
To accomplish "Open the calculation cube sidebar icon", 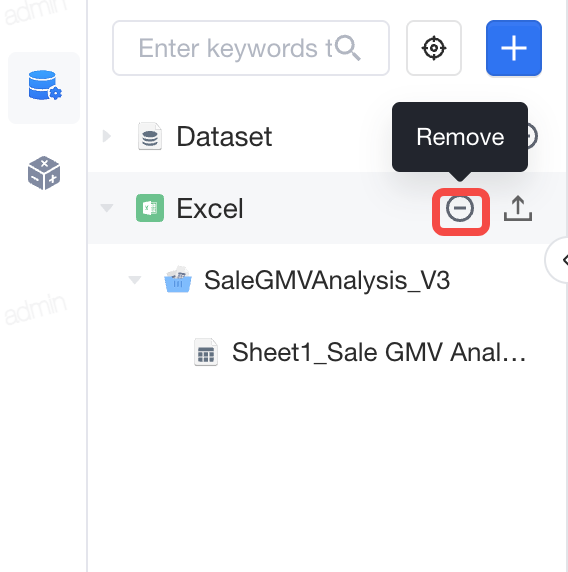I will 44,173.
